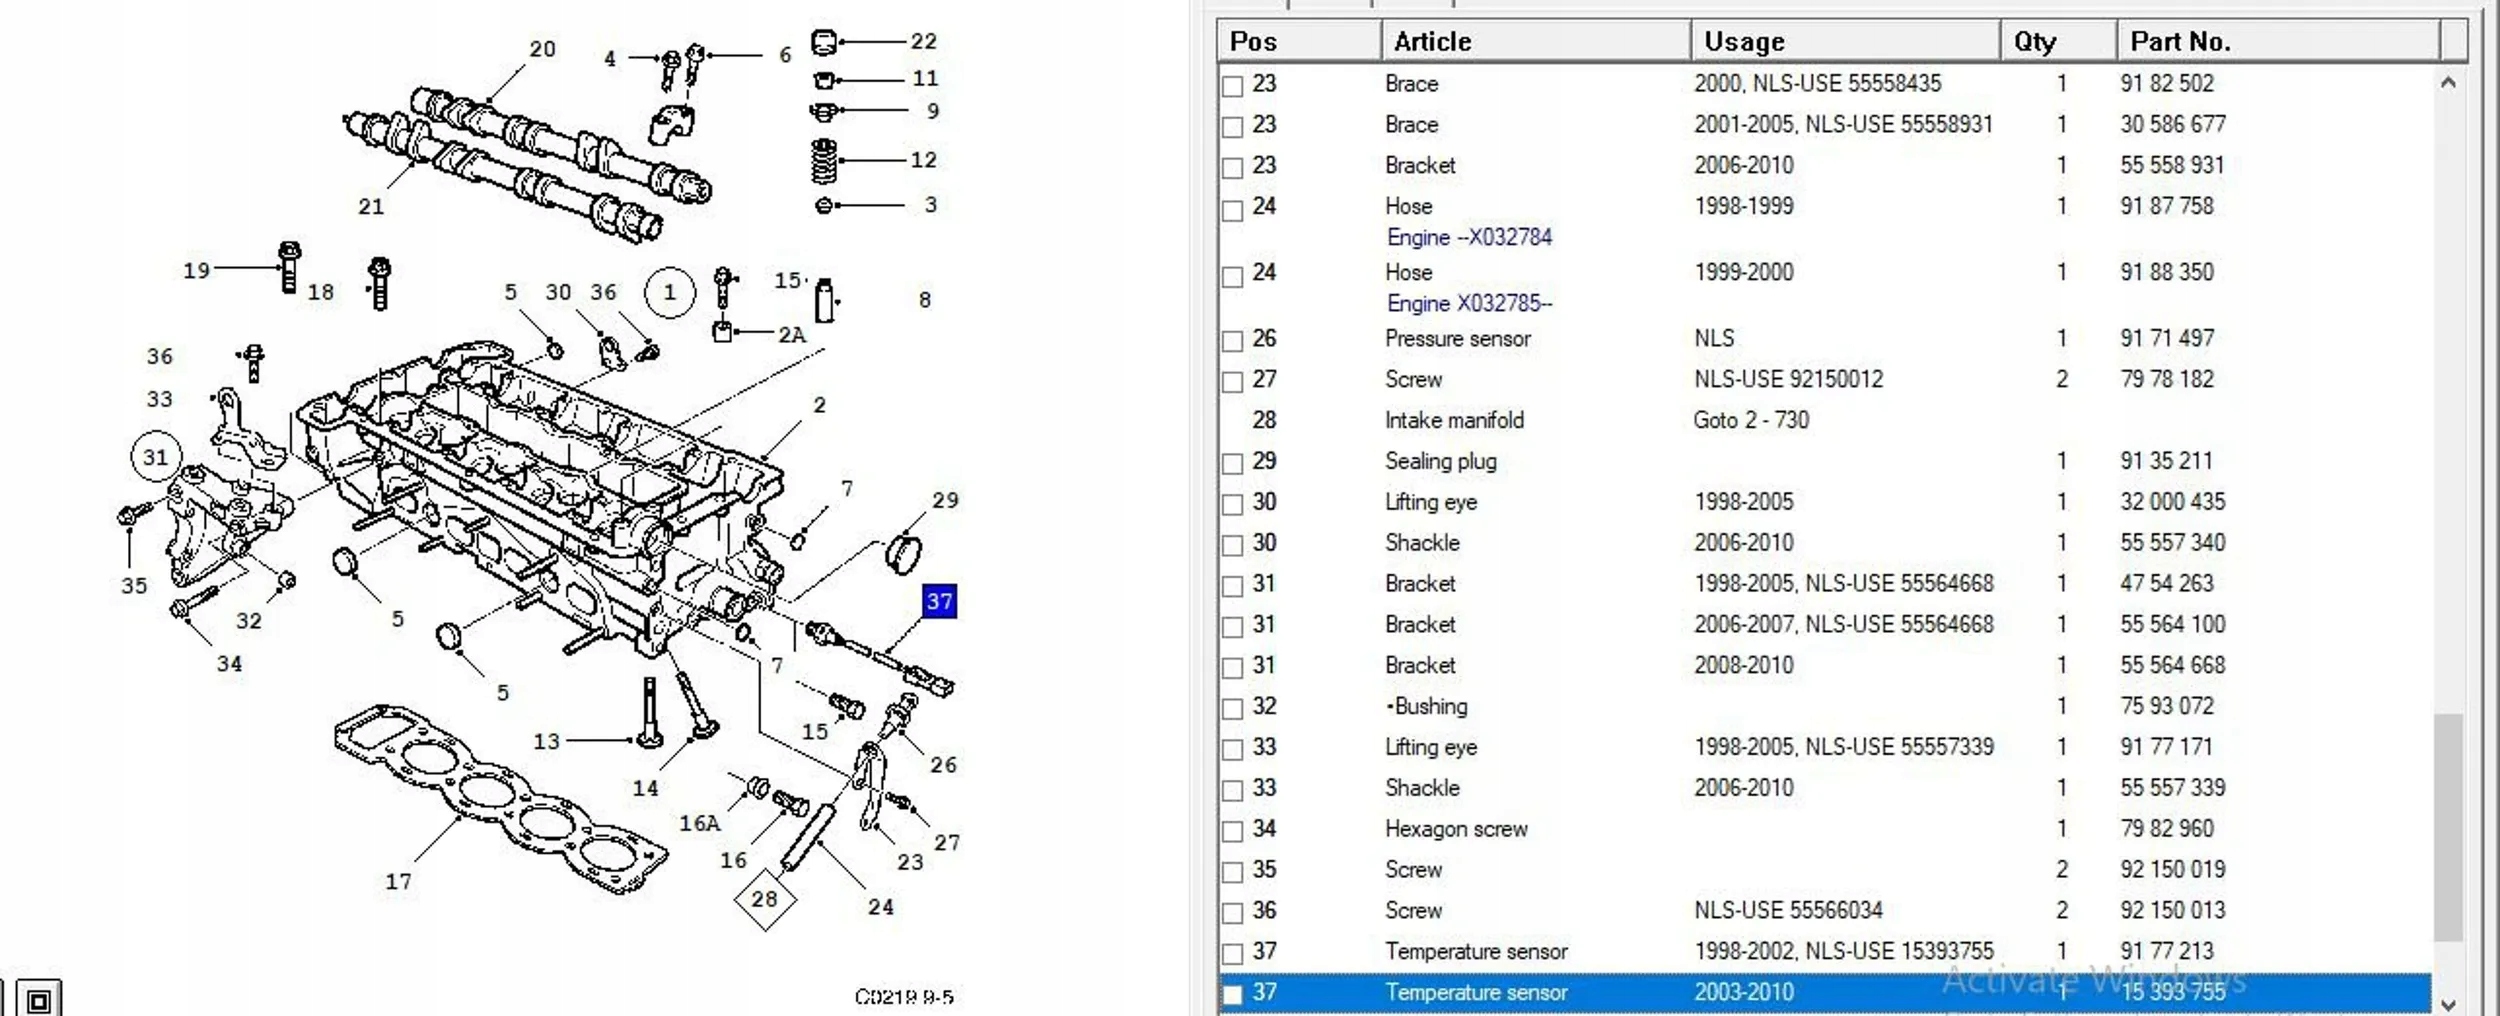
Task: Click the vertical scrollbar thumb
Action: (x=2448, y=826)
